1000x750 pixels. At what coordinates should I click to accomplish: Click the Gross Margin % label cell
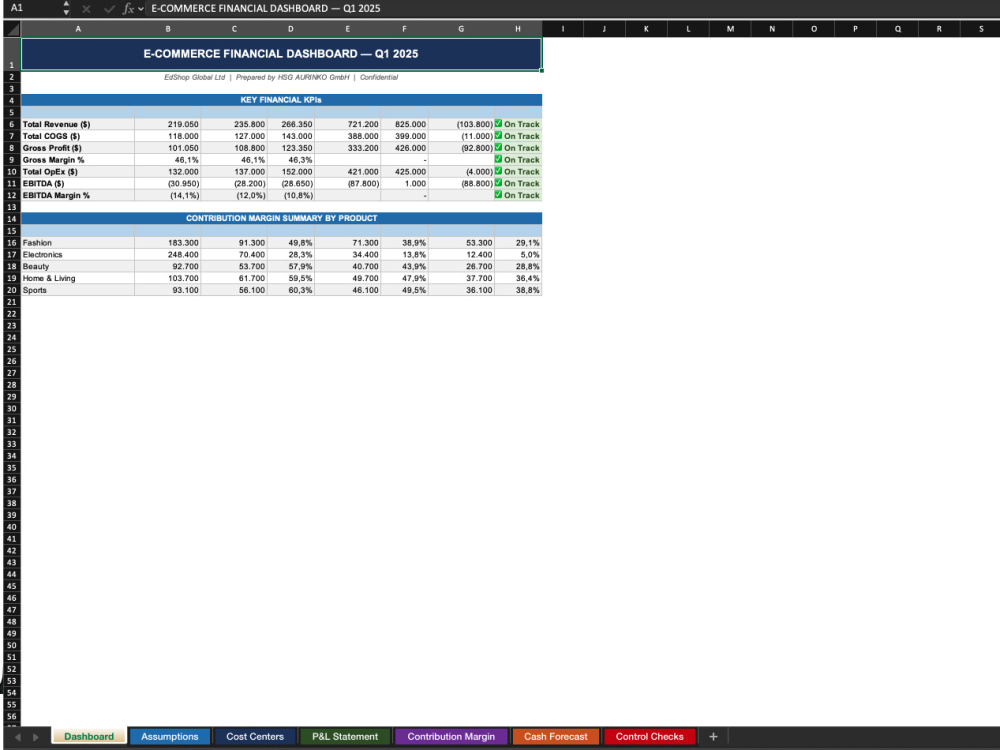point(78,160)
